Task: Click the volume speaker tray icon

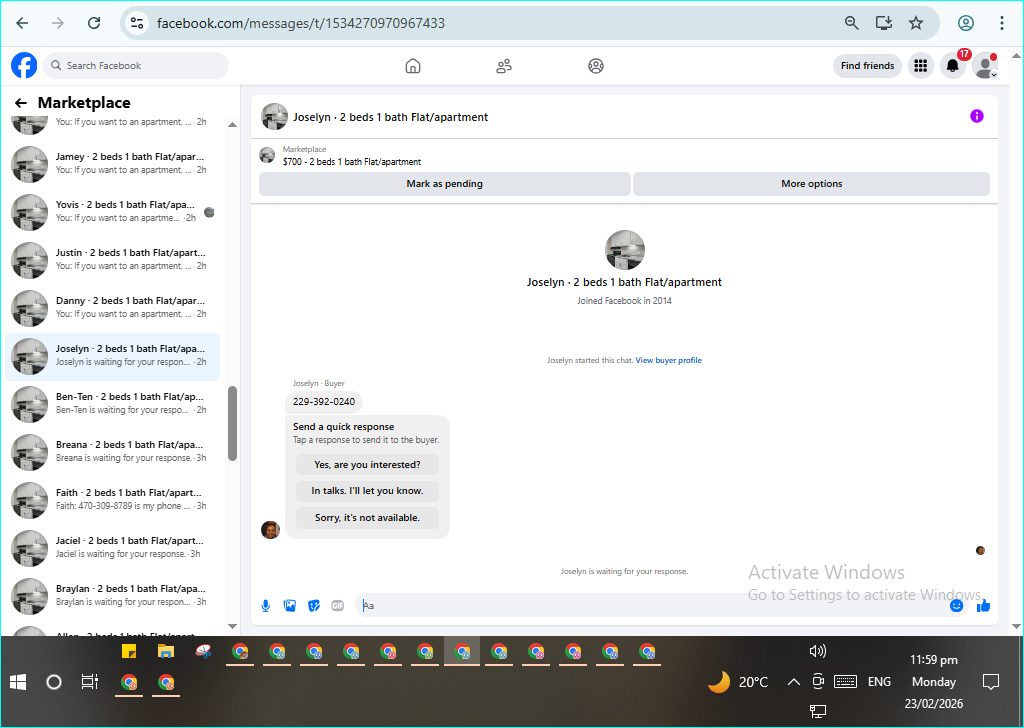Action: [818, 651]
